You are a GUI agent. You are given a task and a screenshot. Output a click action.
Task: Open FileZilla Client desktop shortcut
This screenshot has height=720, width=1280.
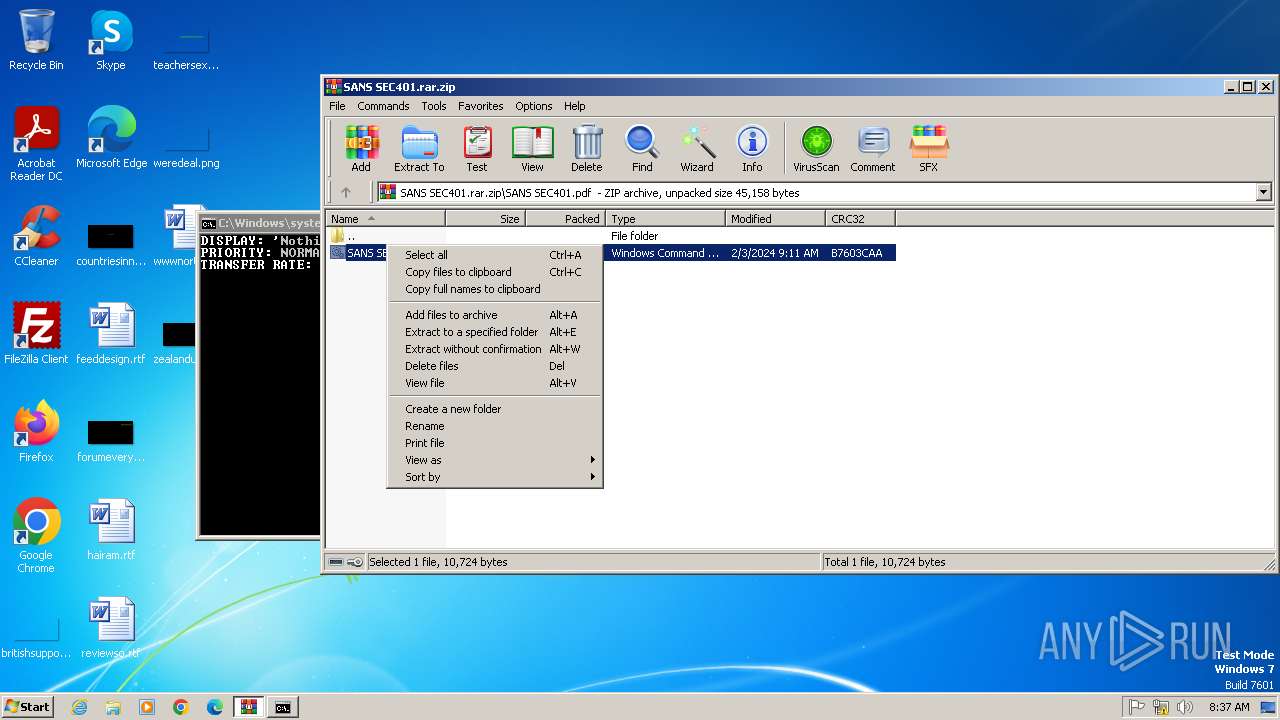(36, 334)
